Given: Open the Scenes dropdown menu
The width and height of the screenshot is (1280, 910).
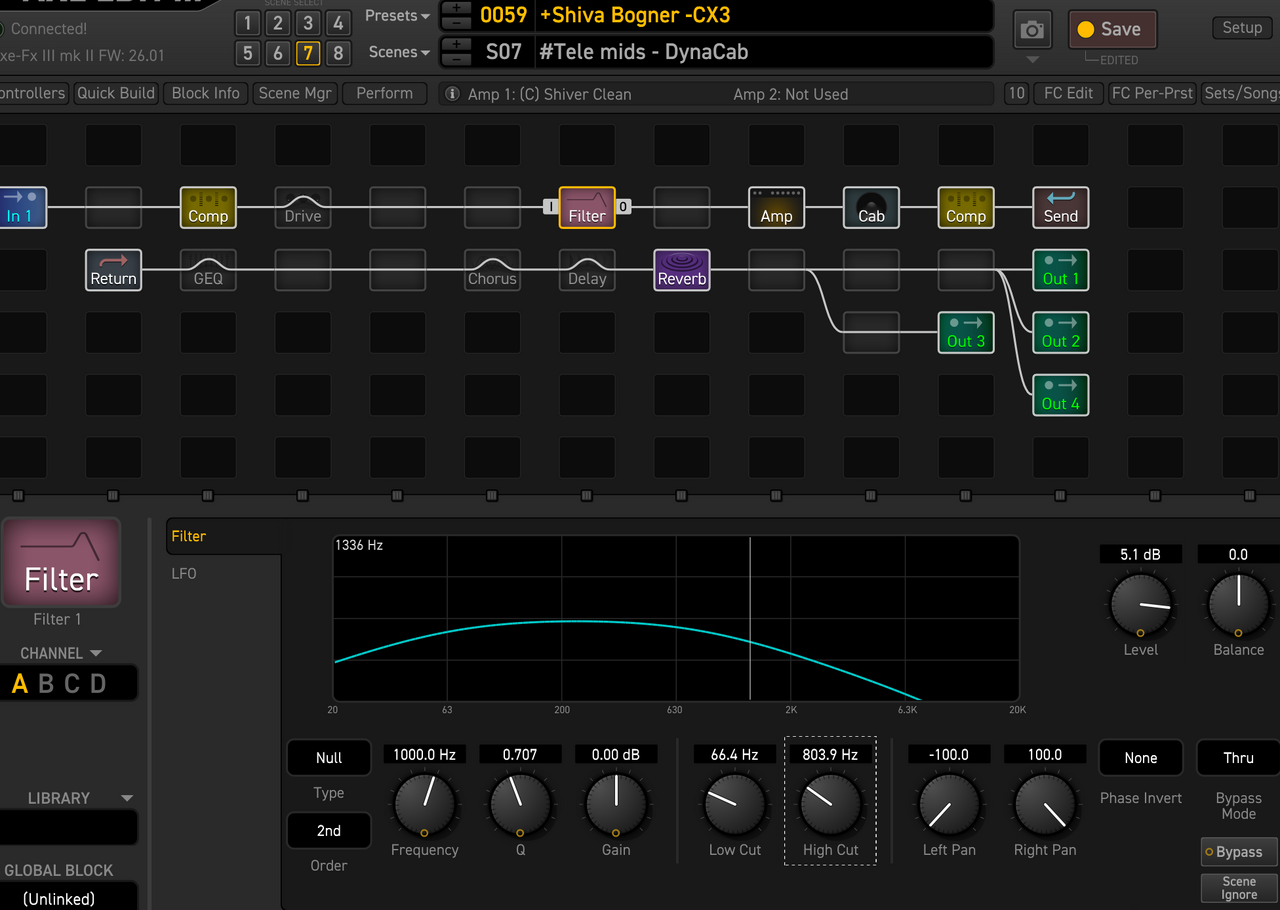Looking at the screenshot, I should [x=400, y=52].
